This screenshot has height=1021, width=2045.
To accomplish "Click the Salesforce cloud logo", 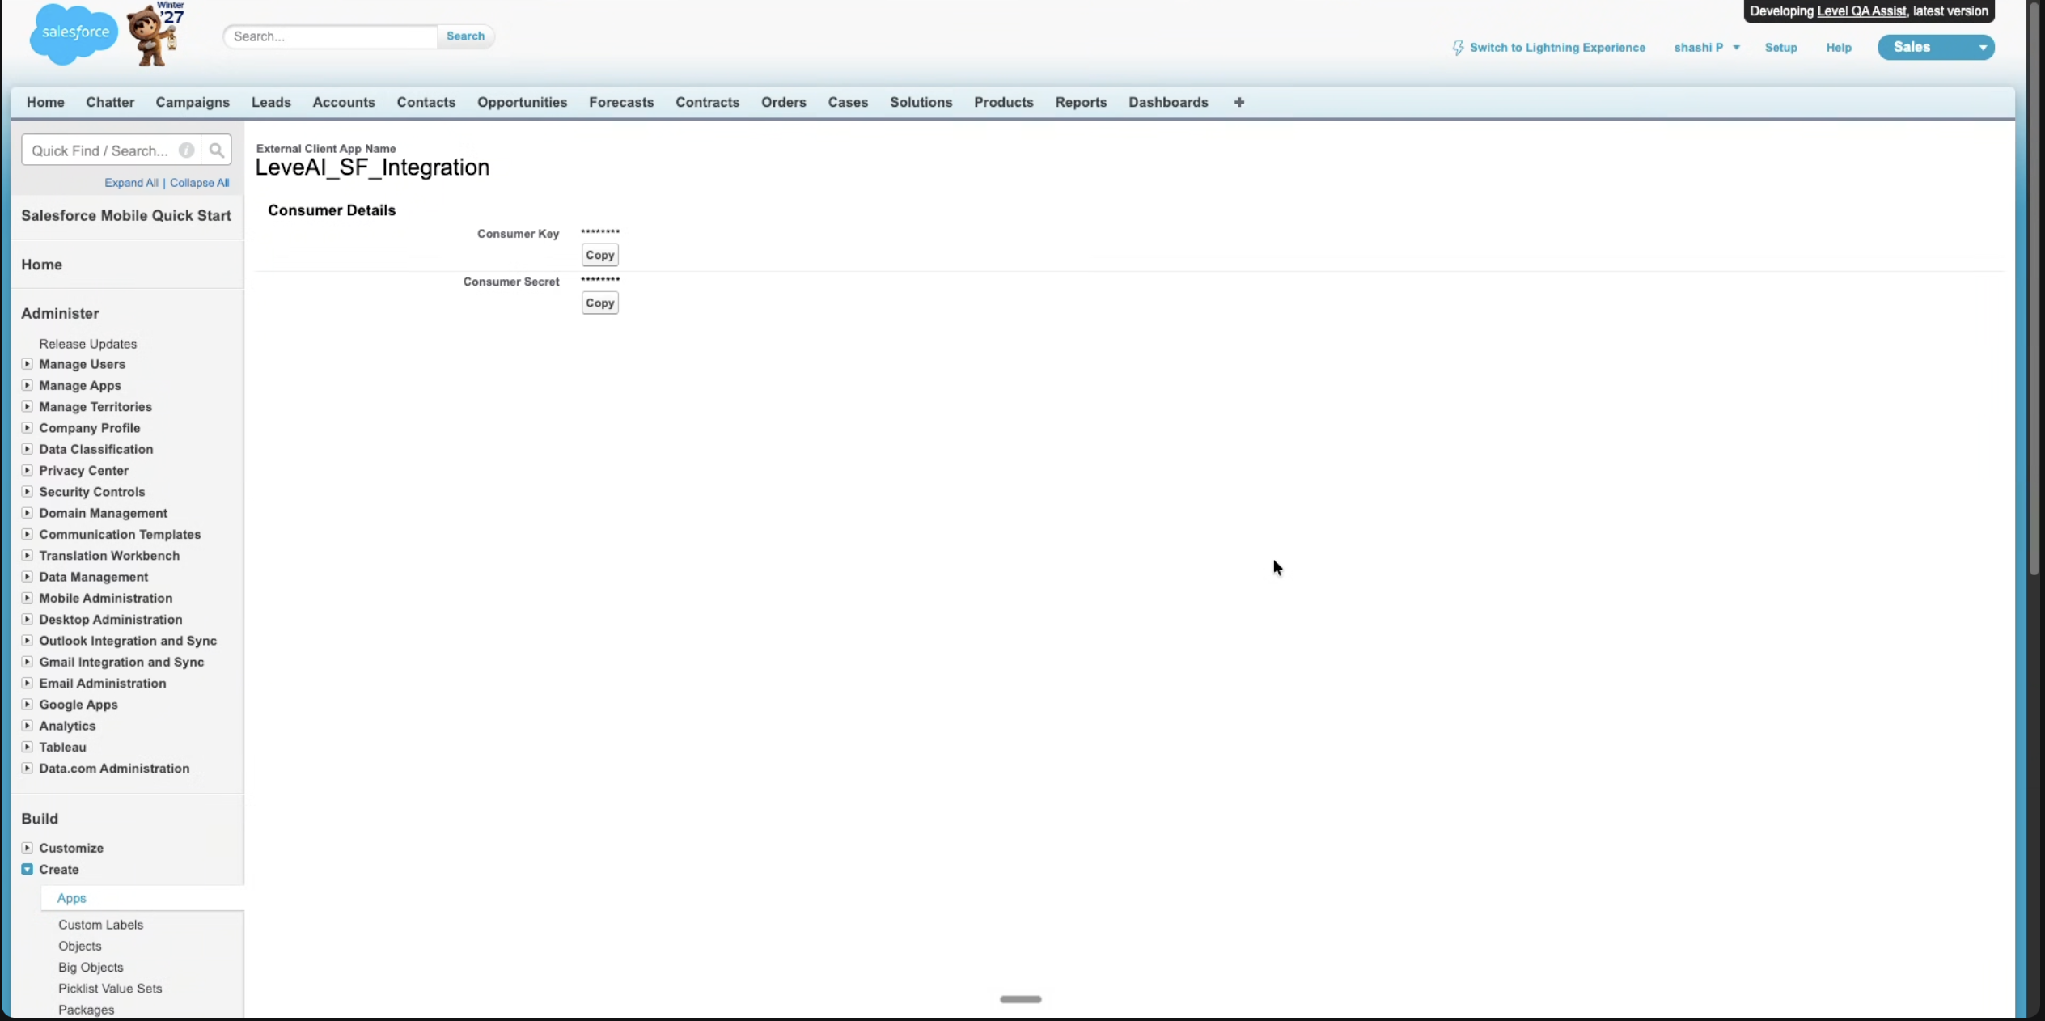I will click(74, 34).
